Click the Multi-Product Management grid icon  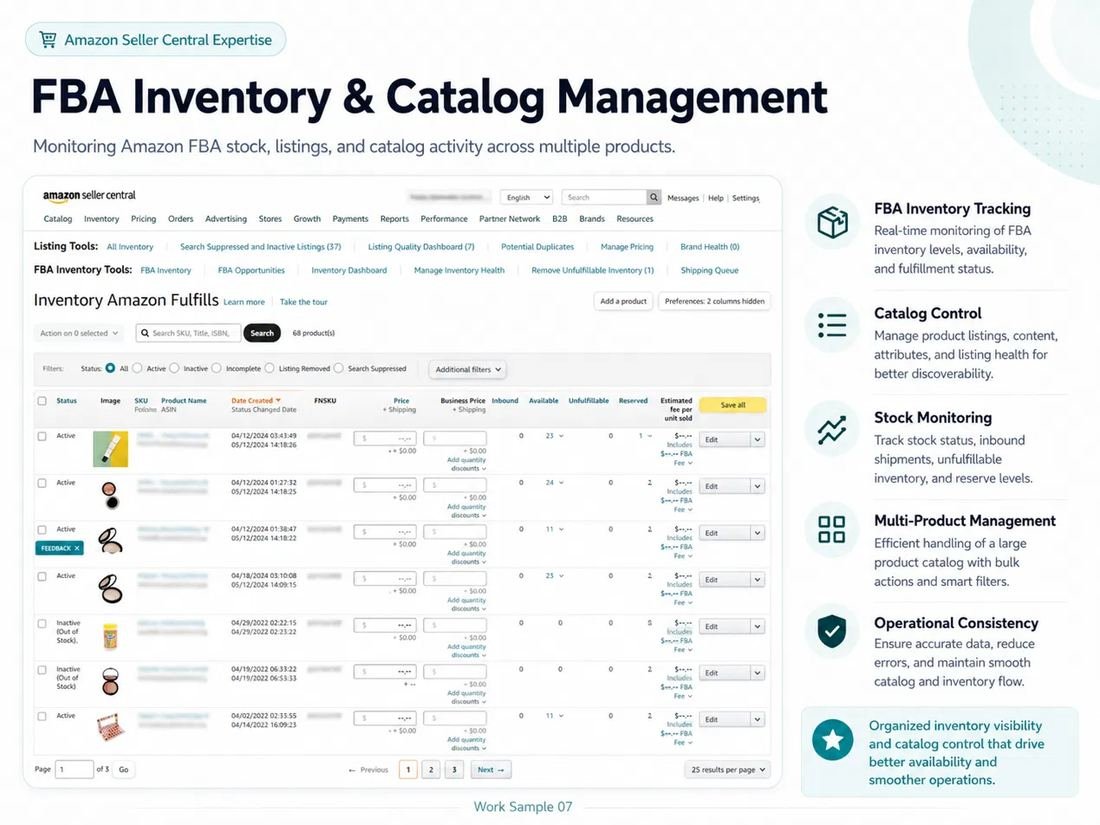832,530
